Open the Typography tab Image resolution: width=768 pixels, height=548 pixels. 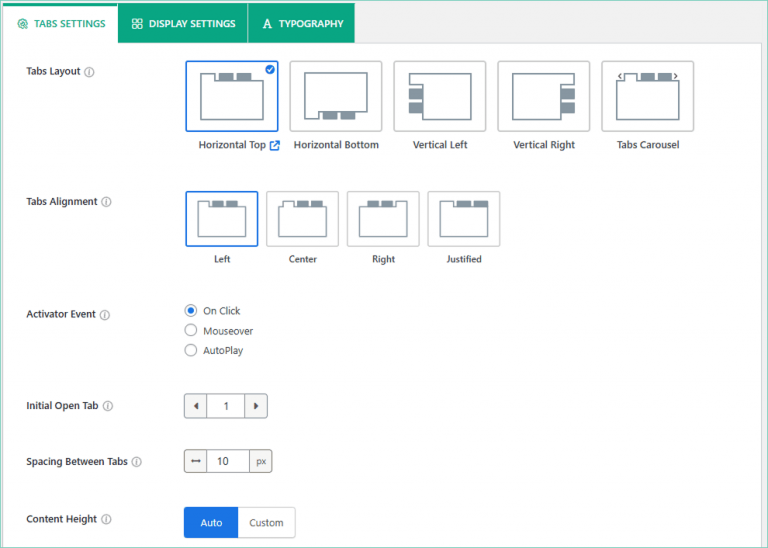(302, 24)
